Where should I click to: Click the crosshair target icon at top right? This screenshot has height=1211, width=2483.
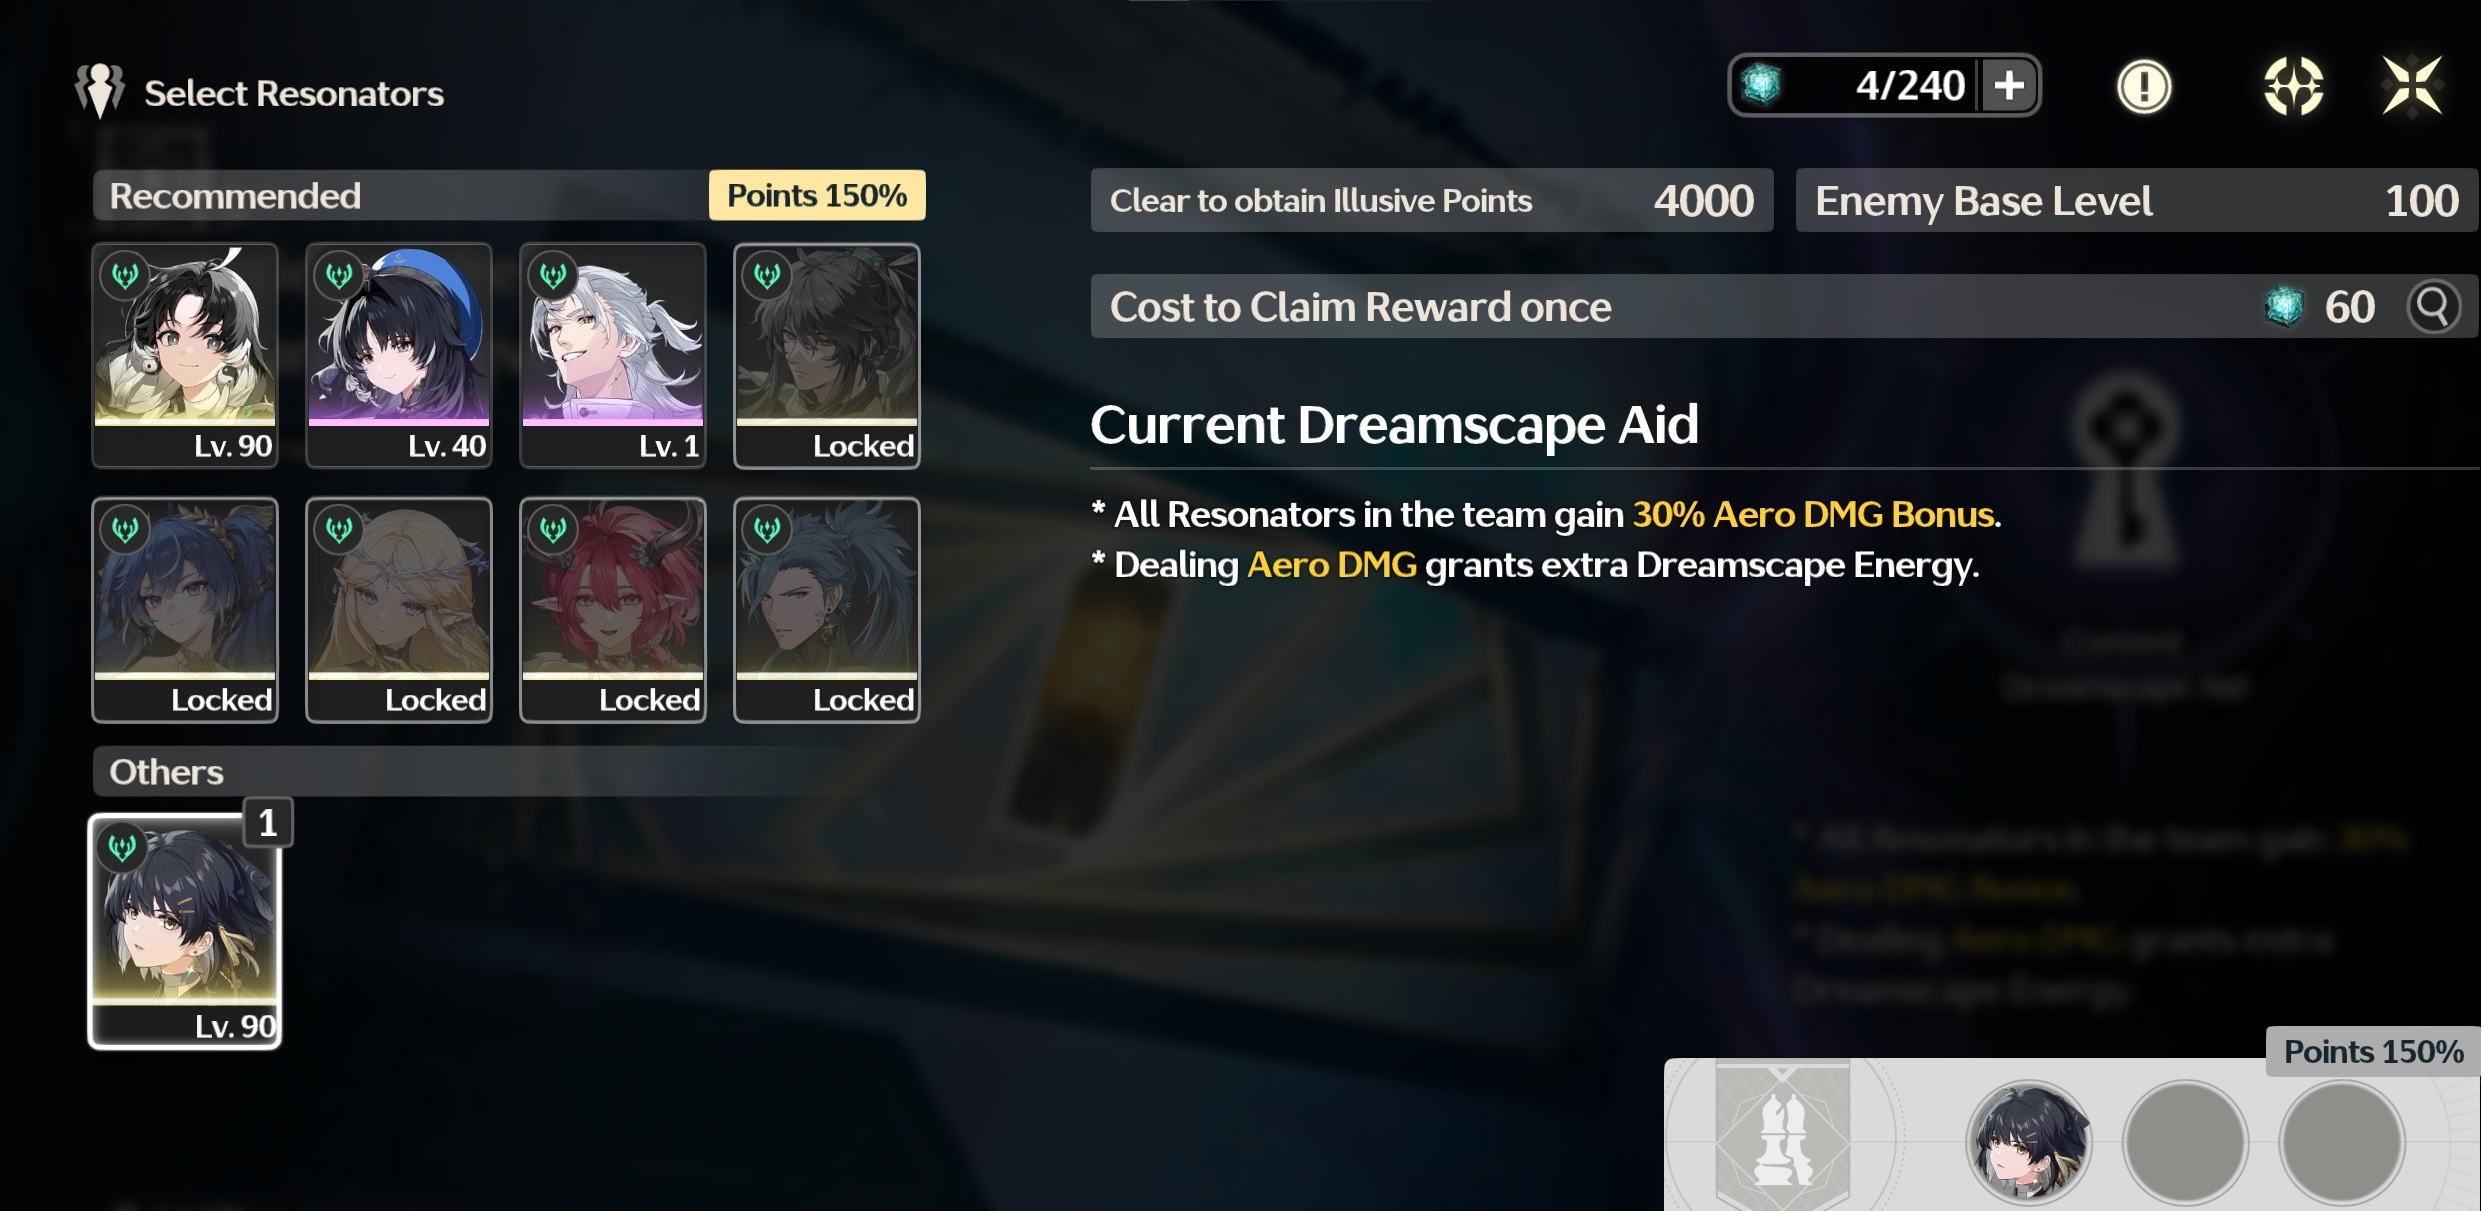(x=2293, y=86)
